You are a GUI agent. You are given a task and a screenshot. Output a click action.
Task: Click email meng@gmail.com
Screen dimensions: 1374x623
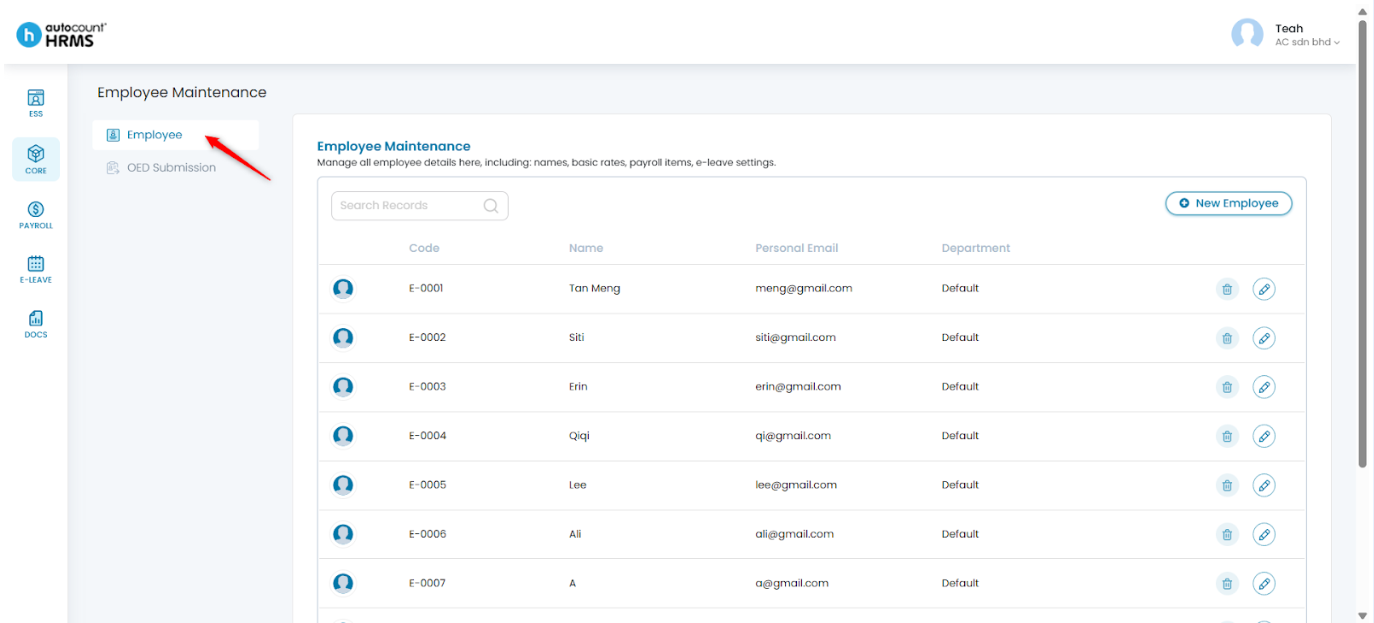804,288
